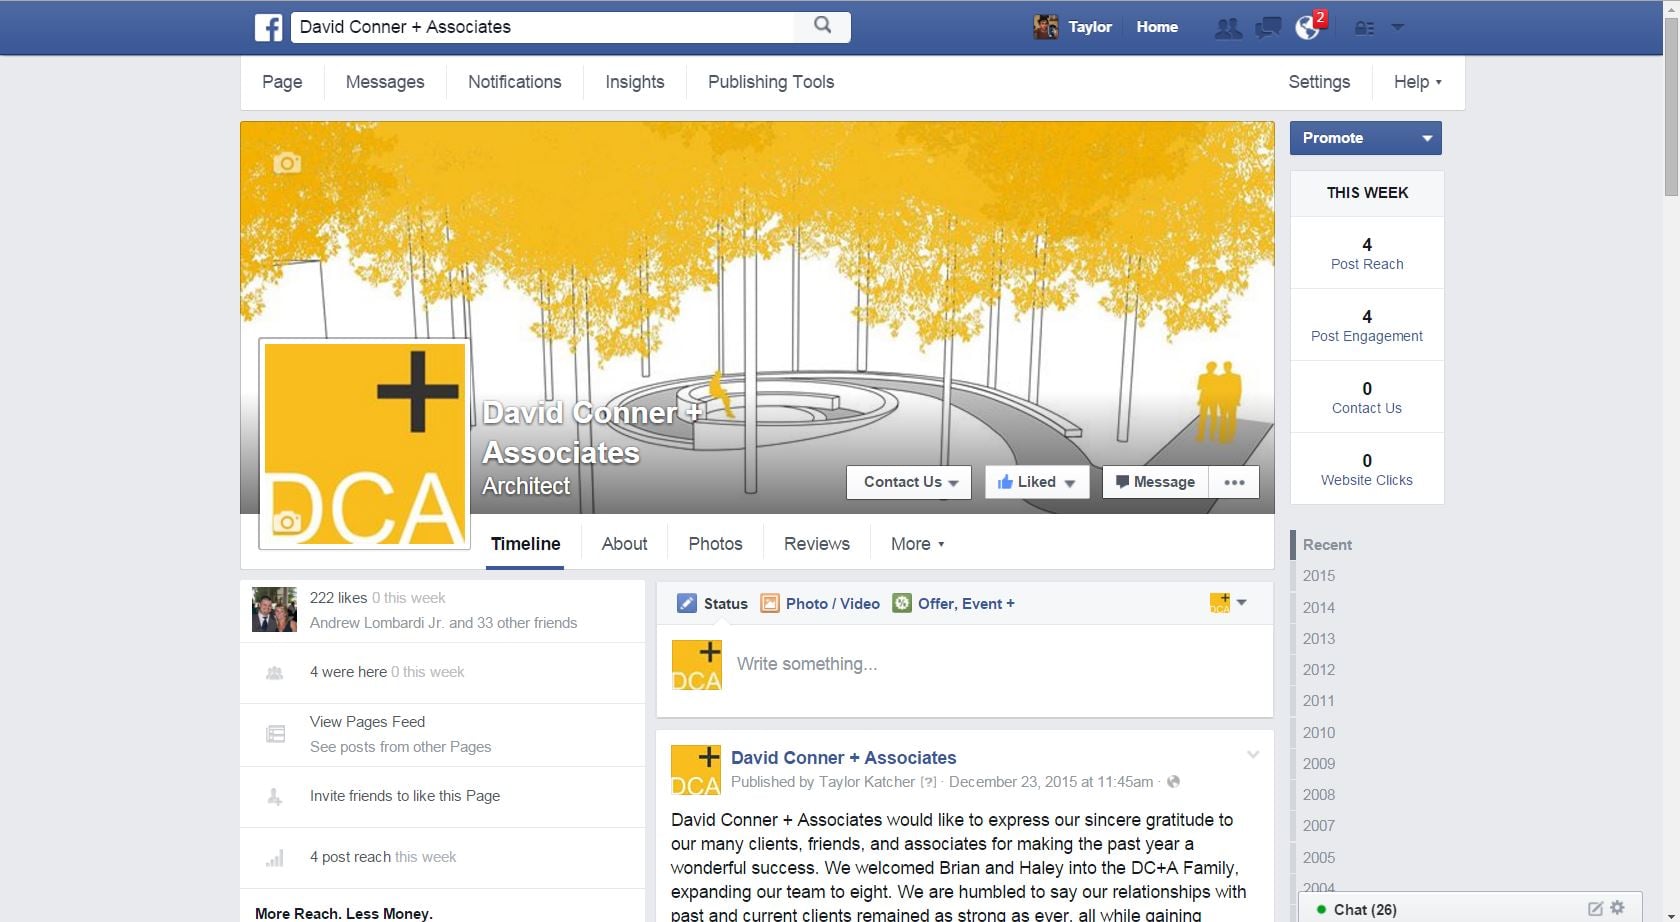
Task: Jump to 2012 in timeline navigator
Action: pyautogui.click(x=1319, y=670)
